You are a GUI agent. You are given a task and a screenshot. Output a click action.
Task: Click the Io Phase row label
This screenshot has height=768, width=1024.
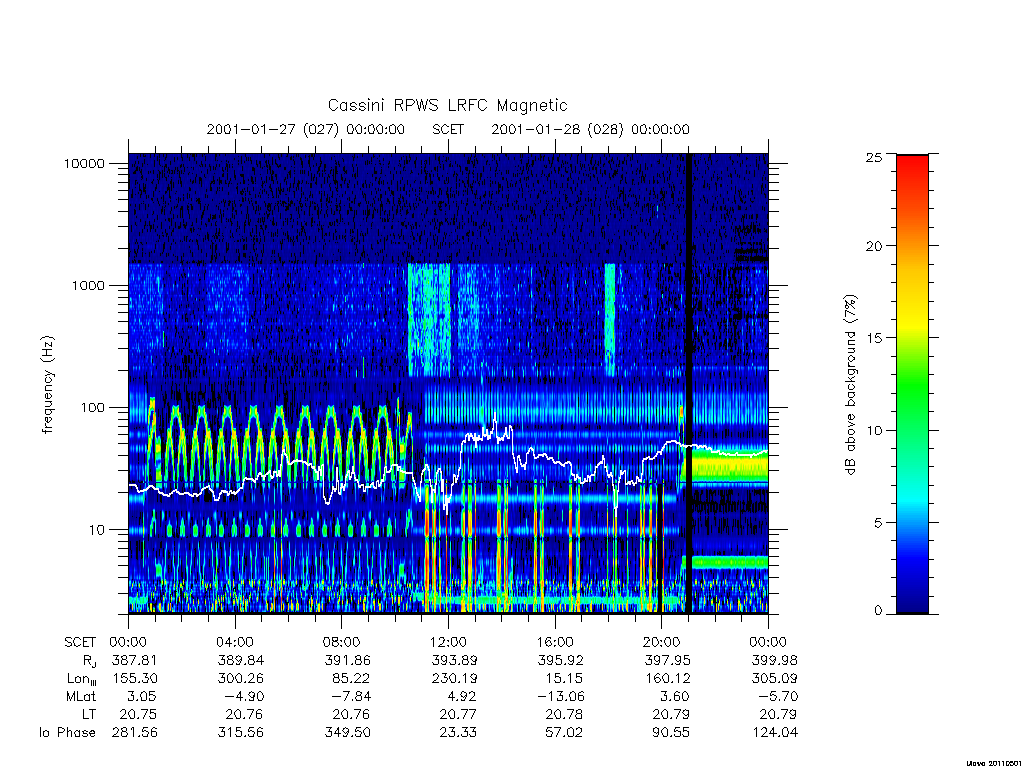tap(67, 733)
